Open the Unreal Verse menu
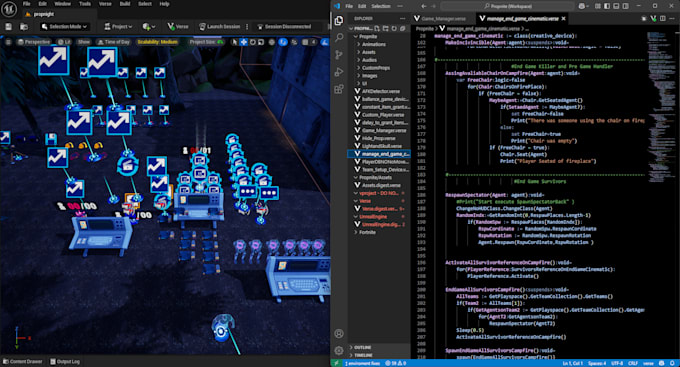Screen dimensions: 680x367 coord(105,4)
